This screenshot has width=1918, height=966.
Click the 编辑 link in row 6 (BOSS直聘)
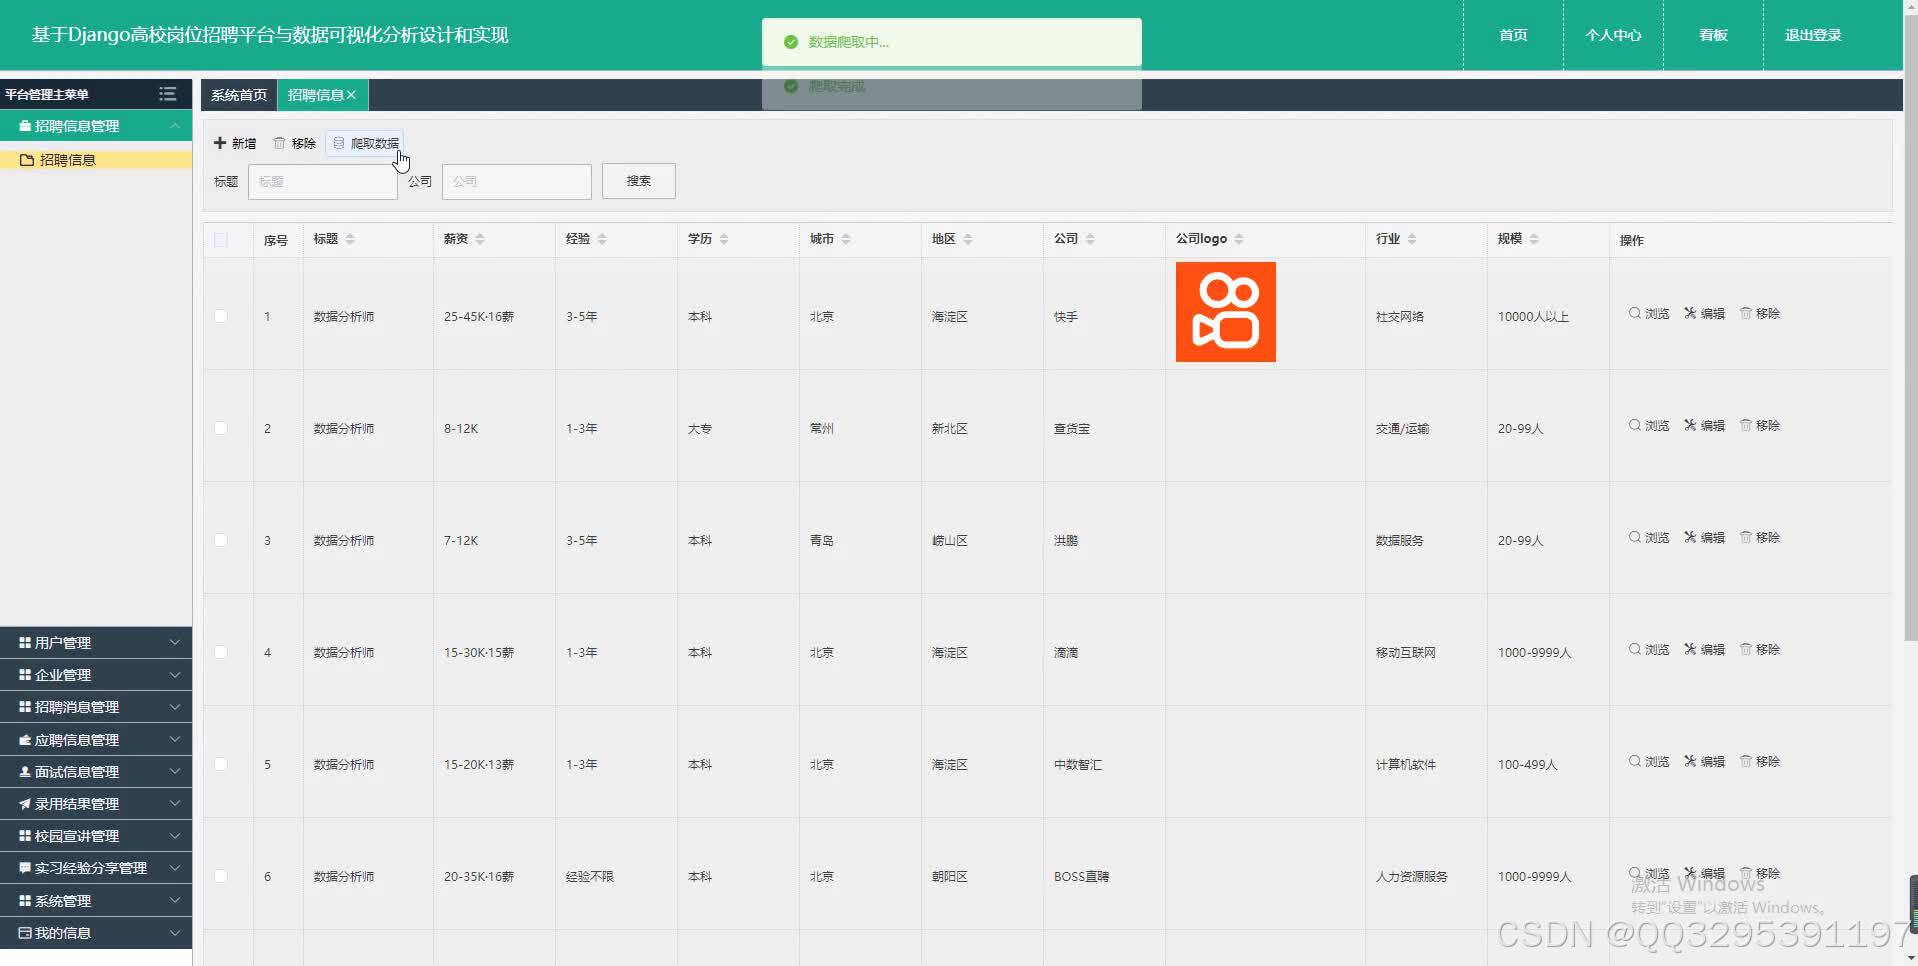1705,873
